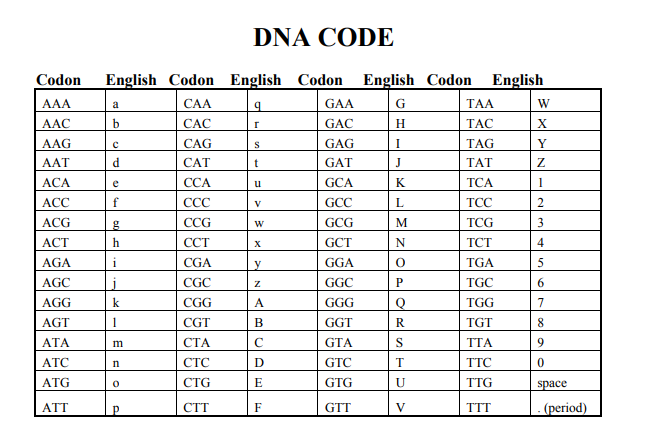Click the GCG codon cell
The image size is (646, 436).
340,222
